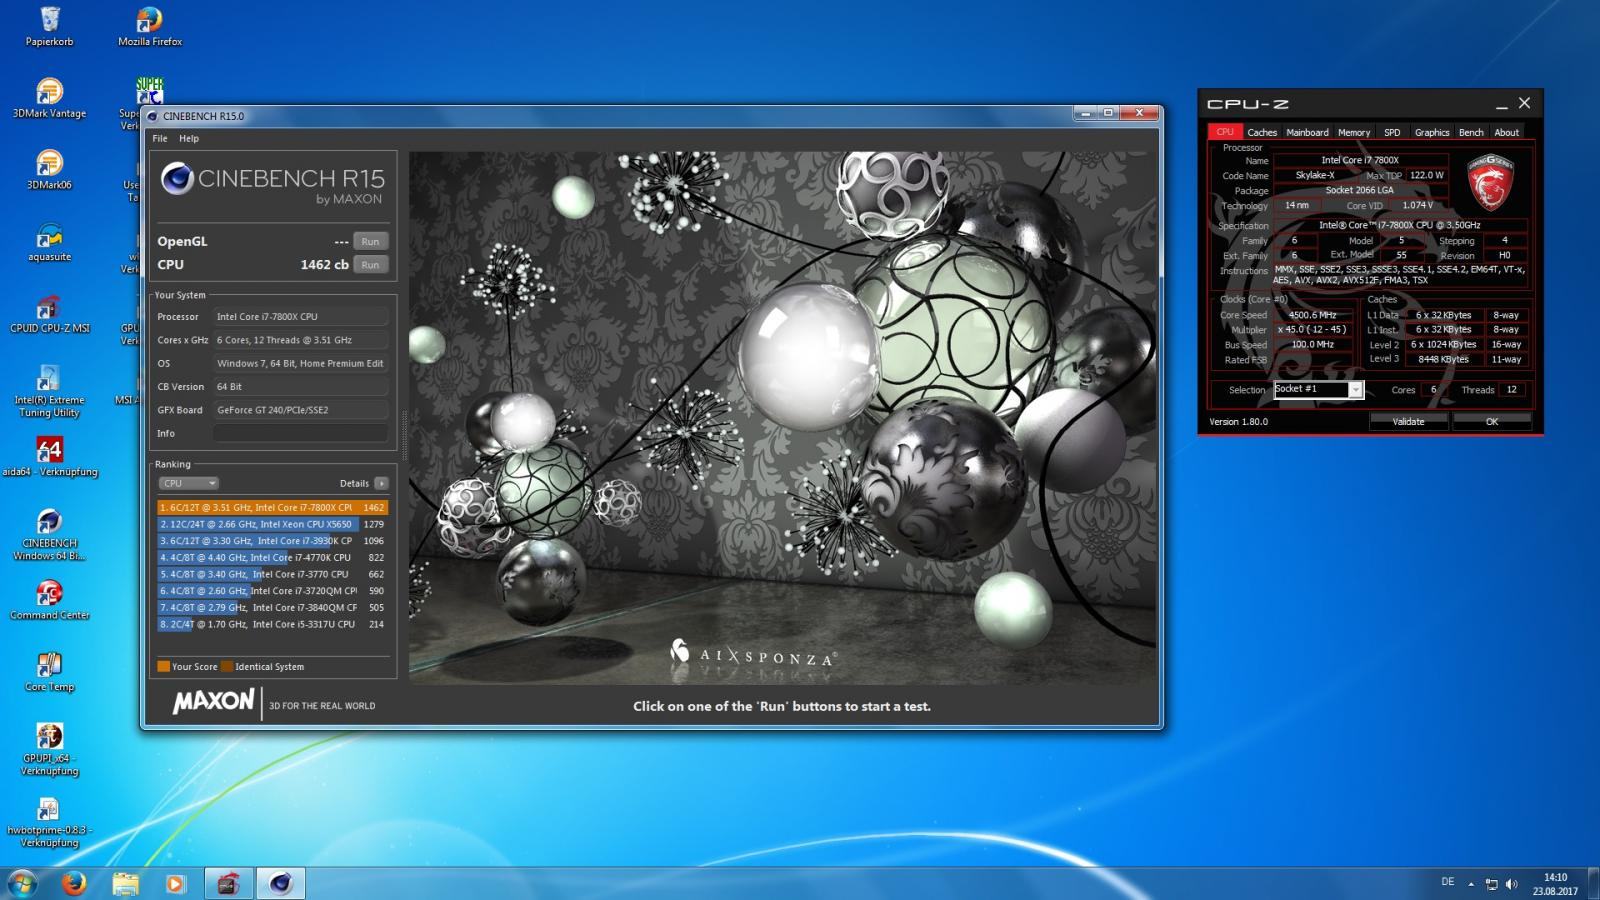Open the ranking CPU dropdown

point(188,484)
